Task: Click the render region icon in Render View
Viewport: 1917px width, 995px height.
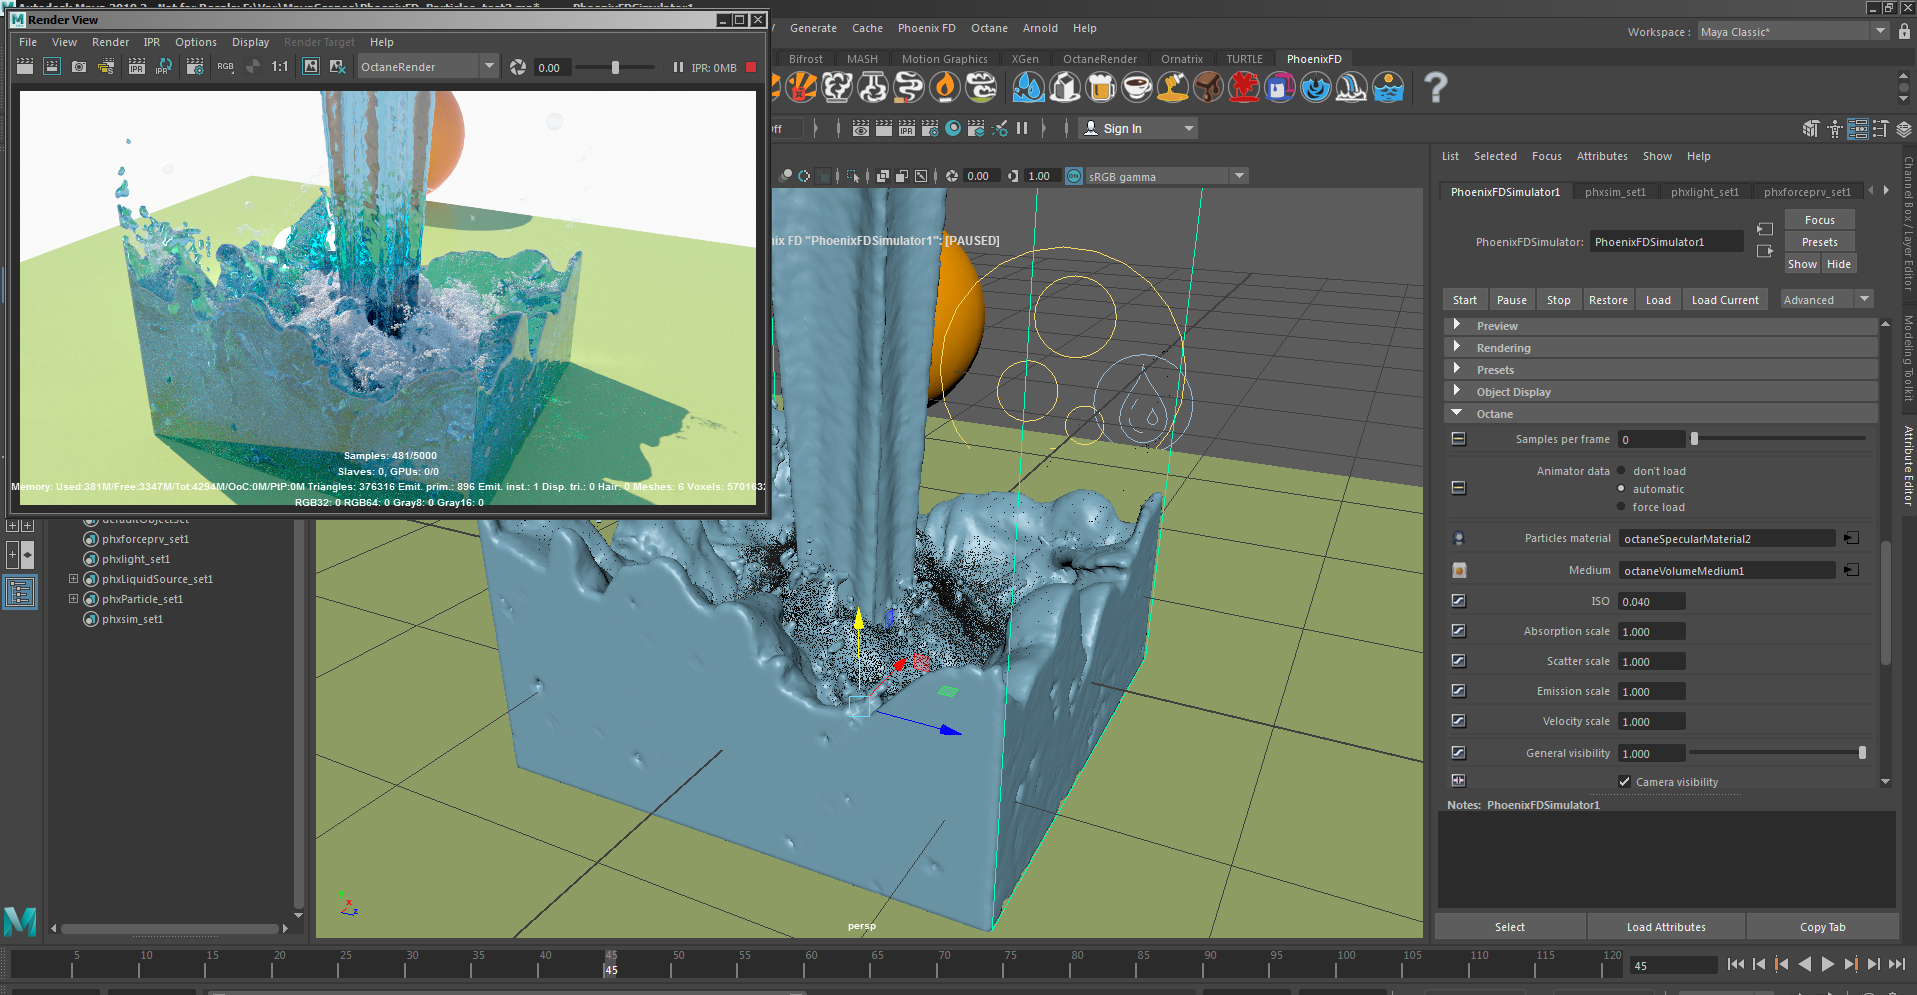Action: 52,67
